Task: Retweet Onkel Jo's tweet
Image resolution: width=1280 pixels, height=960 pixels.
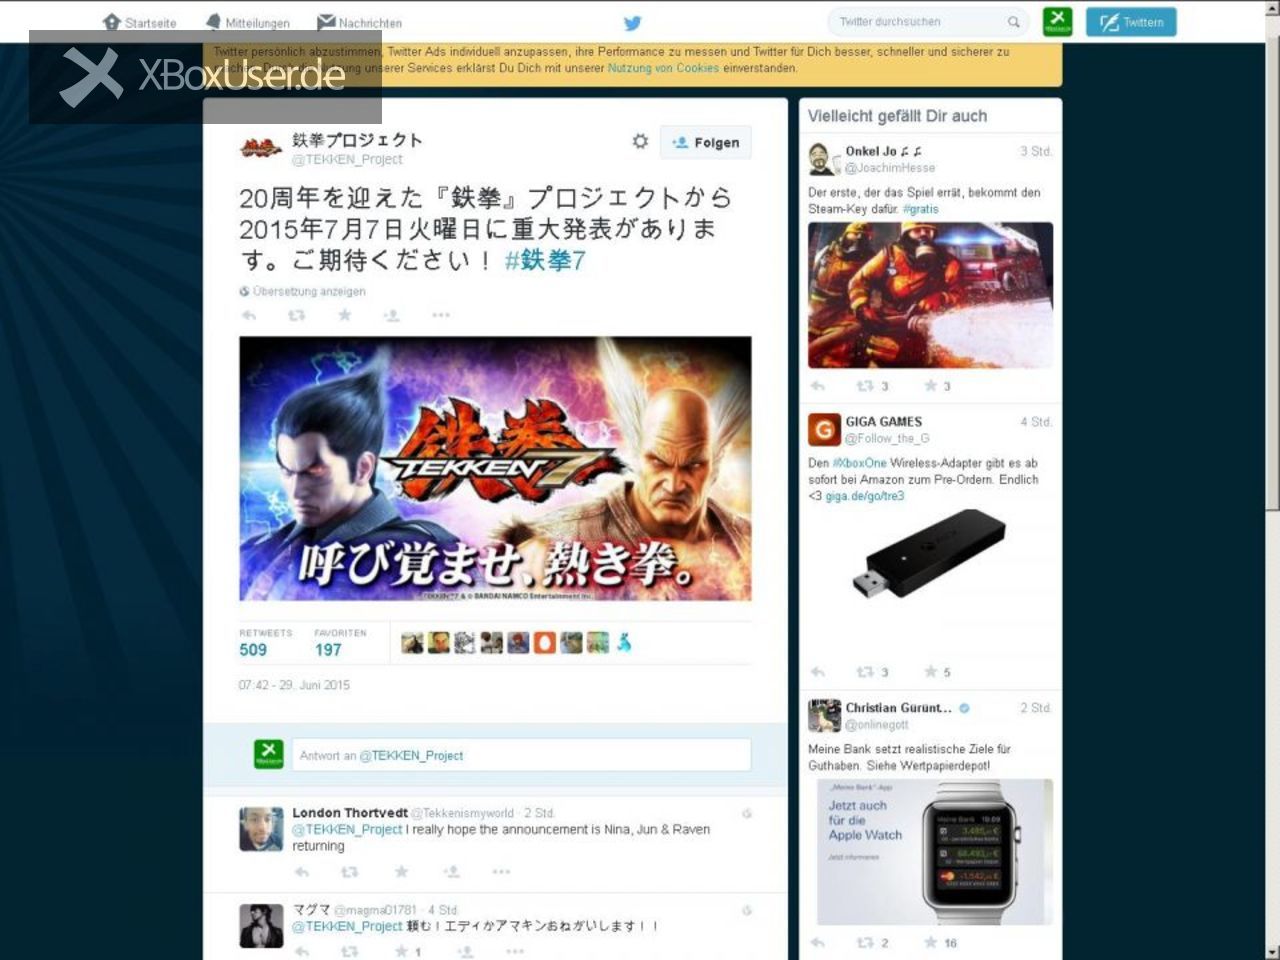Action: tap(865, 386)
